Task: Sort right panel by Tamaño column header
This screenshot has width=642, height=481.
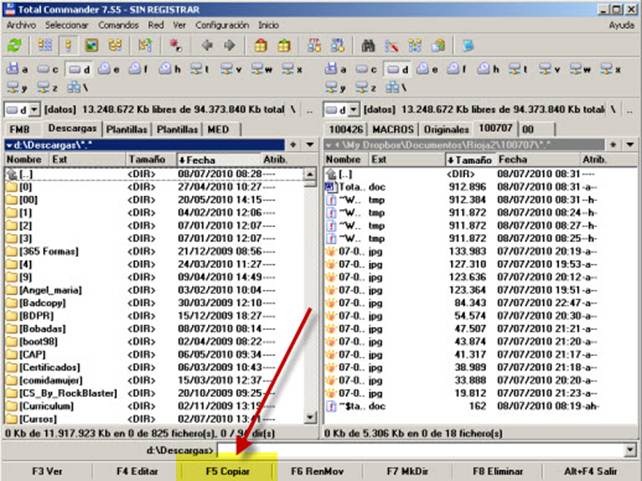Action: (x=470, y=160)
